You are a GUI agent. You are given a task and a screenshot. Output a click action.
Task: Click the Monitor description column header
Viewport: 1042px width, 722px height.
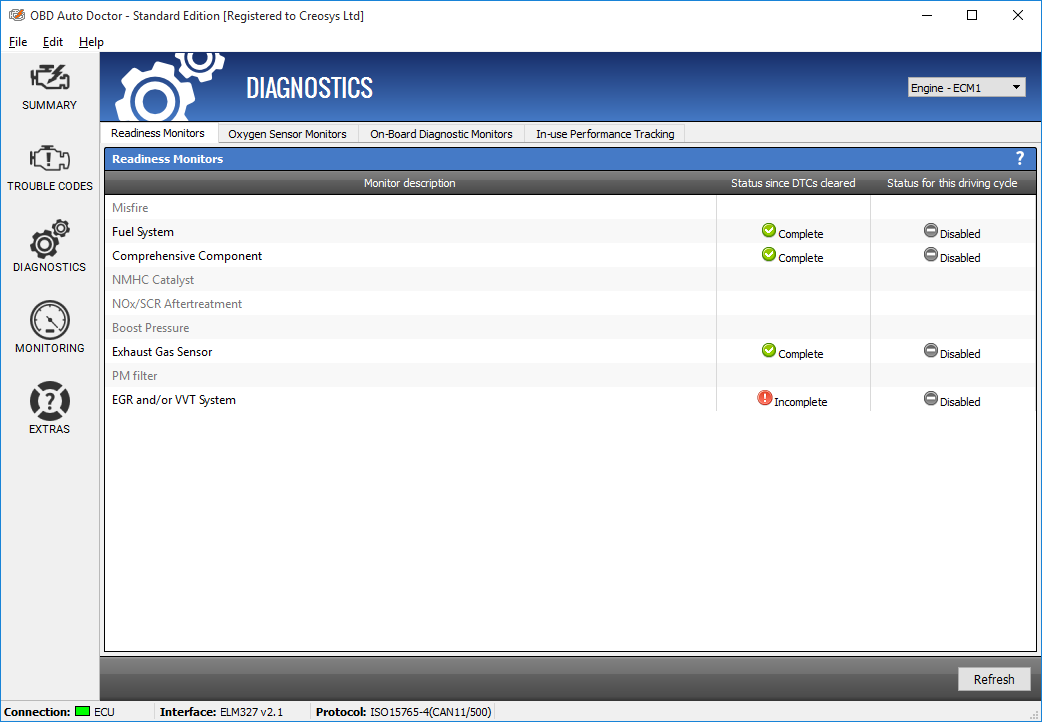[410, 183]
